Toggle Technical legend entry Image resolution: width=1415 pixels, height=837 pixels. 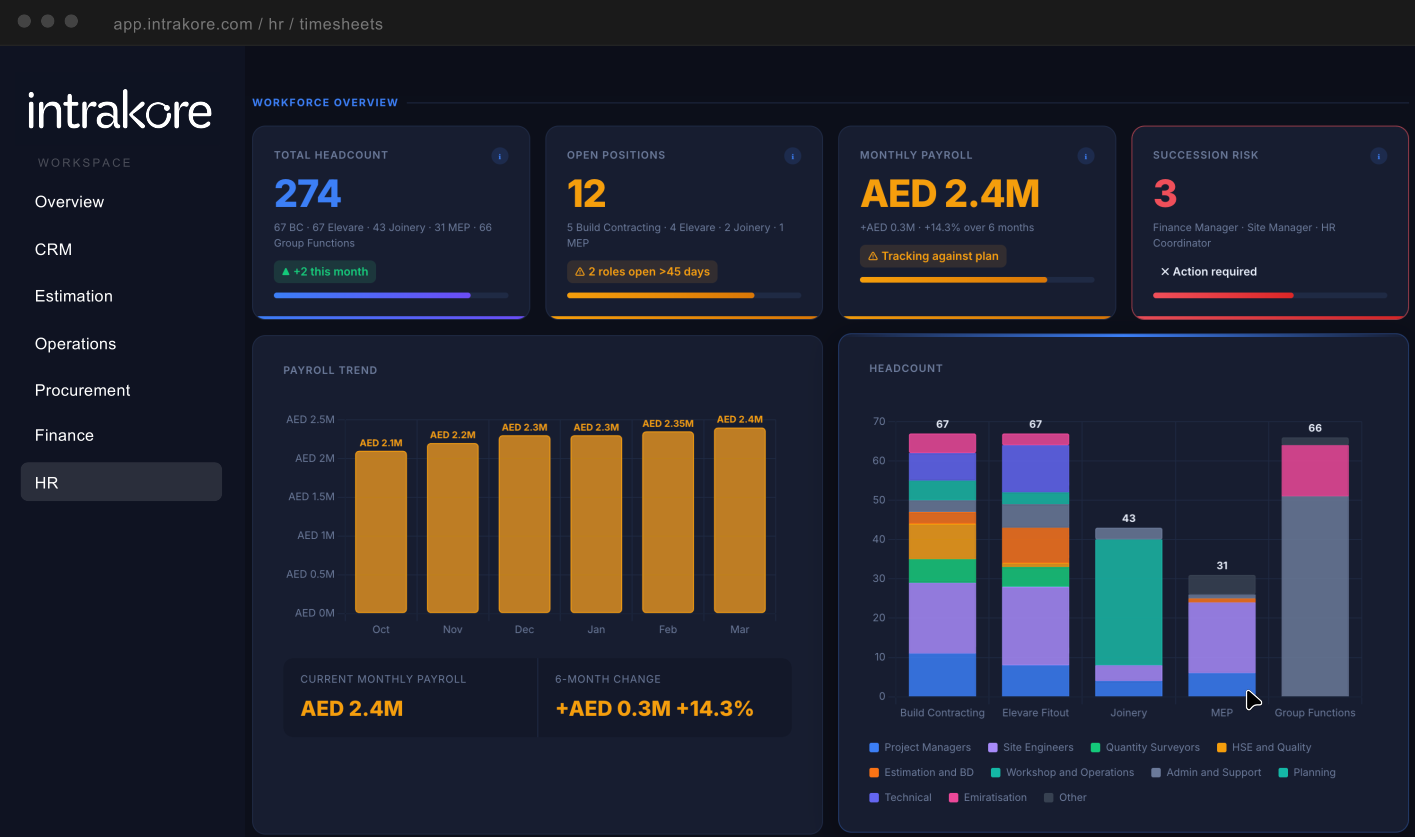coord(900,798)
